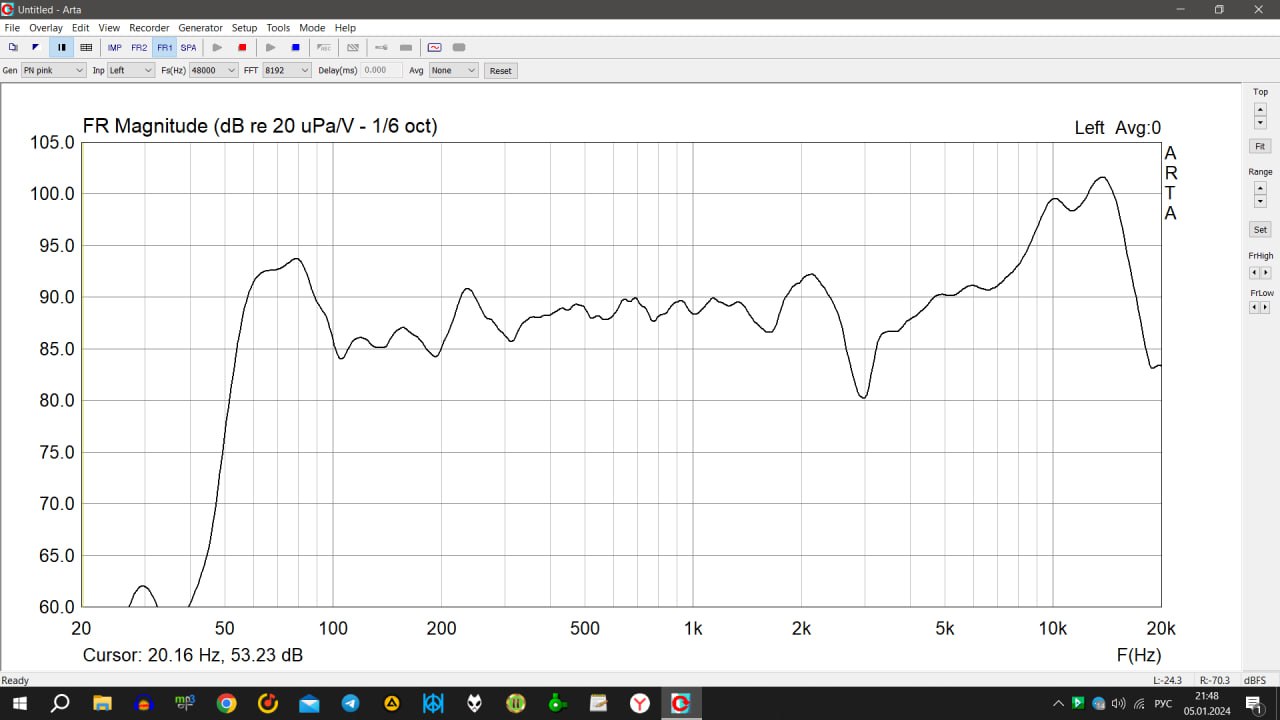Click the black-and-white contrast toolbar icon
Screen dimensions: 1280x720
(36, 47)
